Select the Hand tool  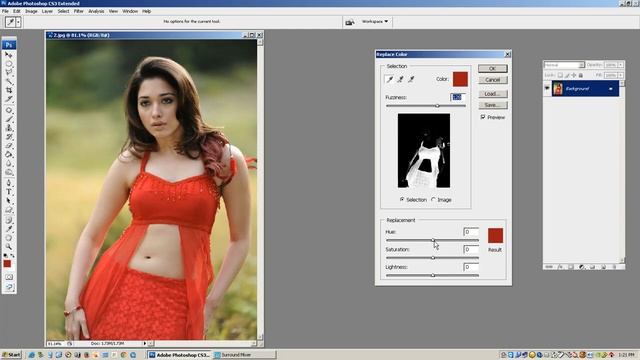point(9,238)
